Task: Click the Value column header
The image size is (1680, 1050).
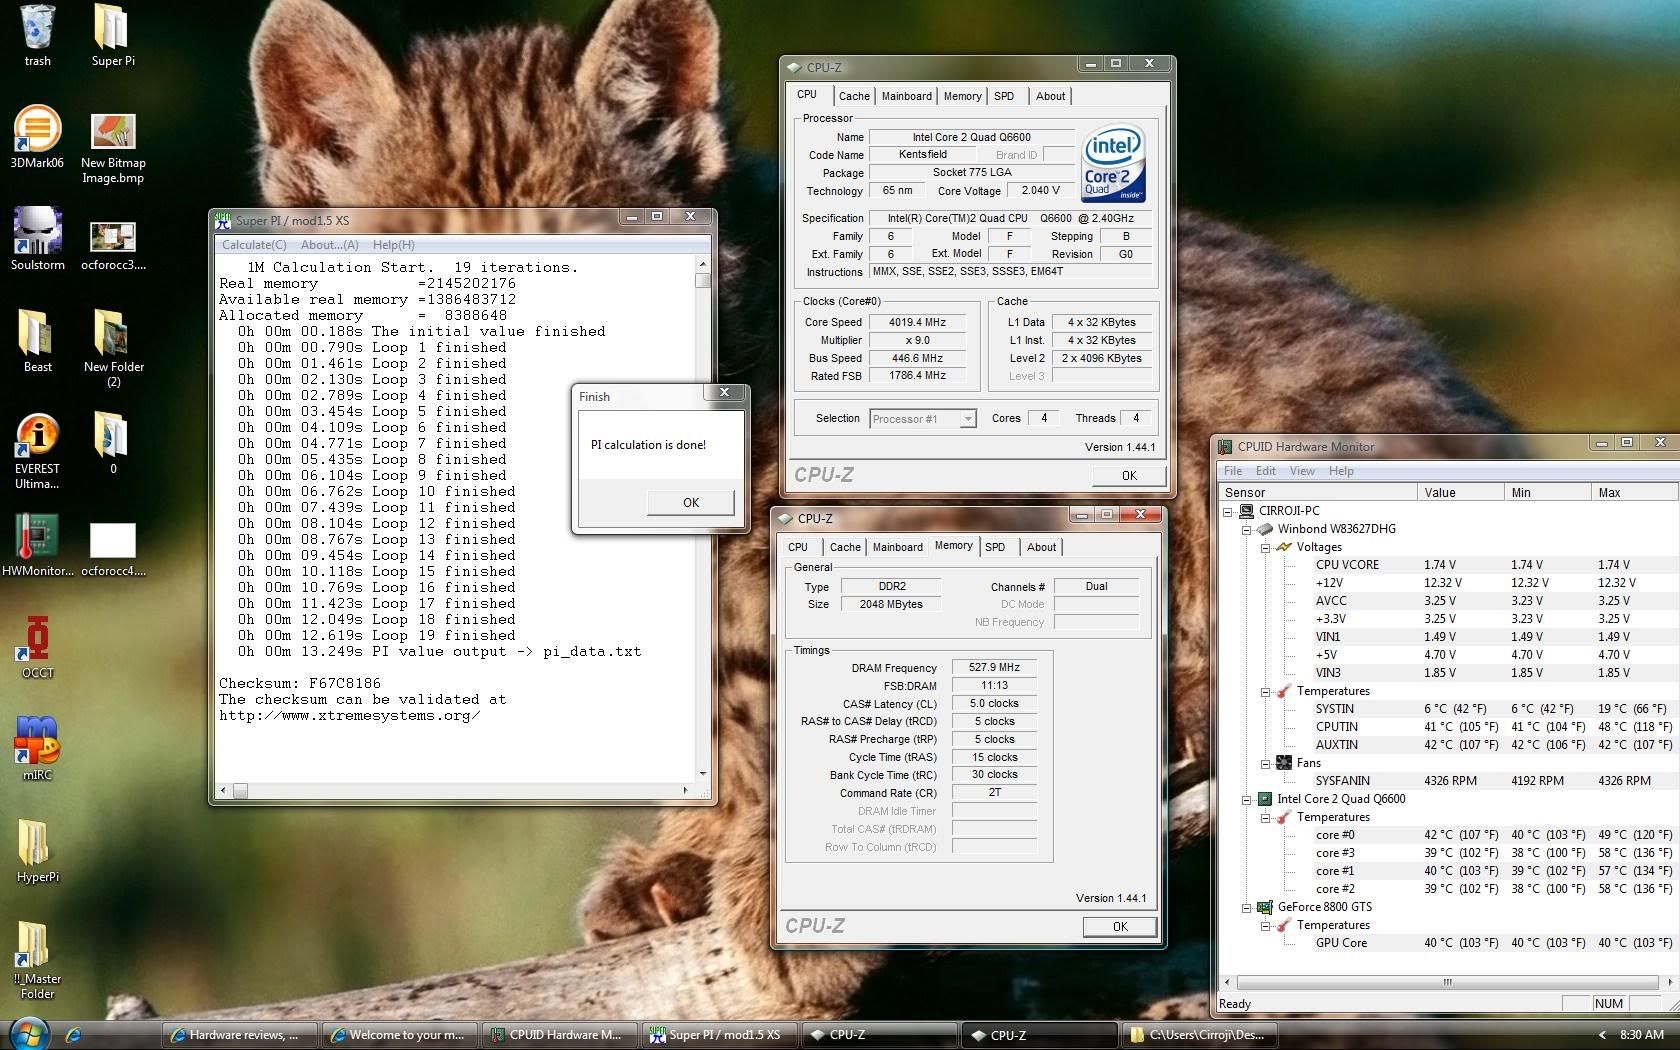Action: point(1460,492)
